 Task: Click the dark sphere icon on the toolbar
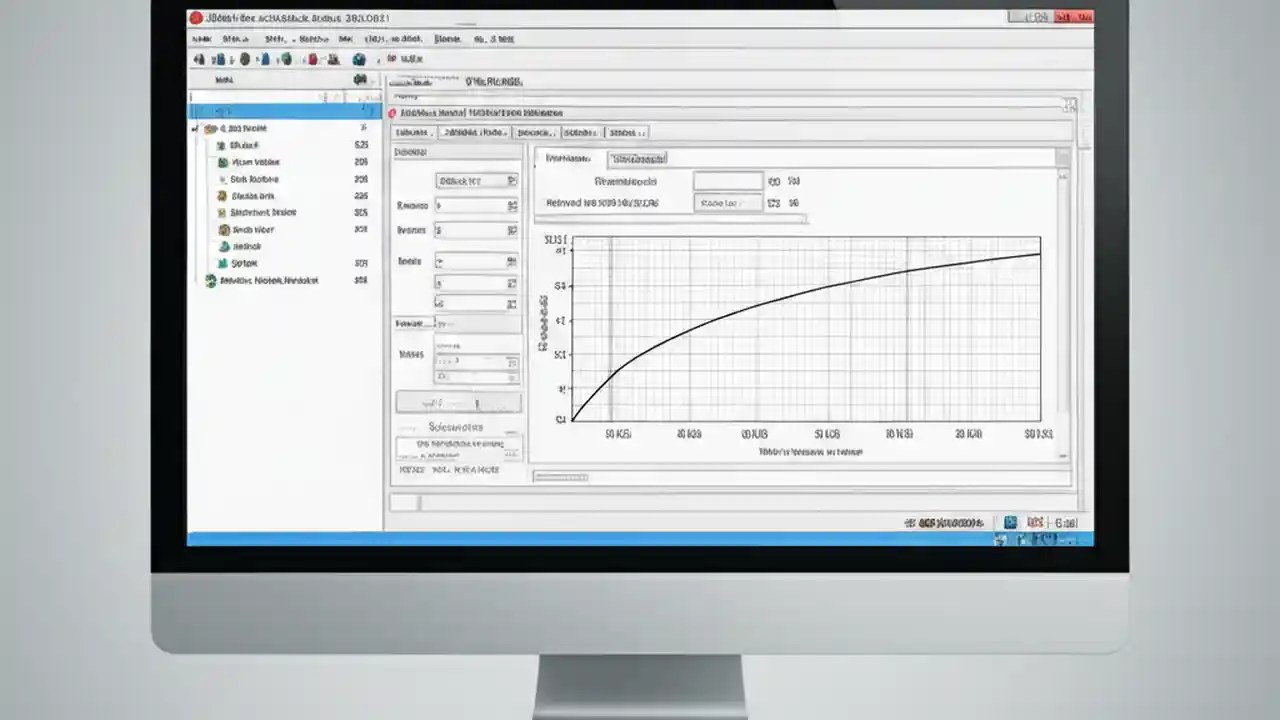click(x=244, y=59)
